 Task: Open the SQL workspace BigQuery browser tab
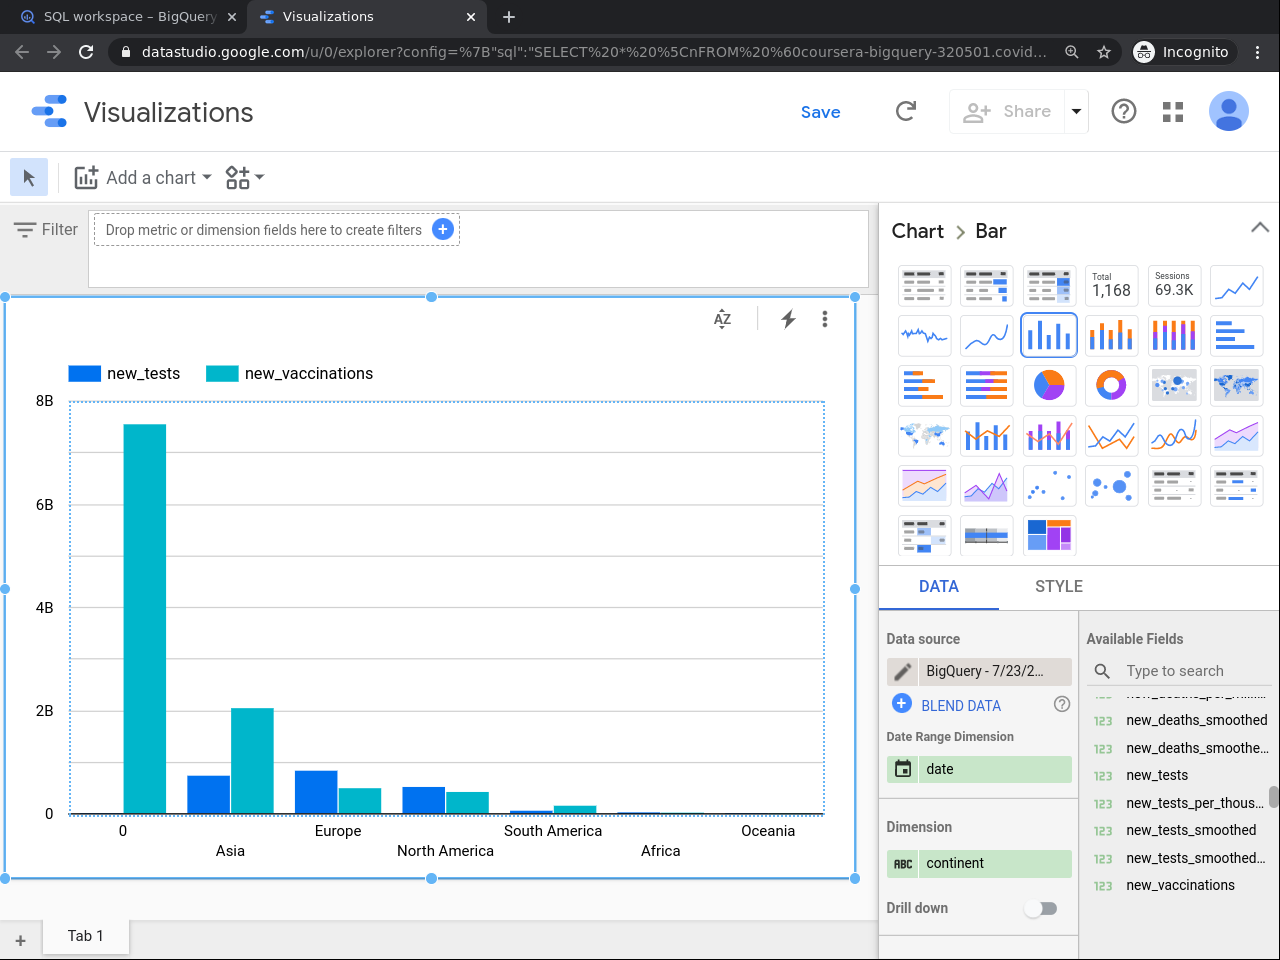coord(130,17)
